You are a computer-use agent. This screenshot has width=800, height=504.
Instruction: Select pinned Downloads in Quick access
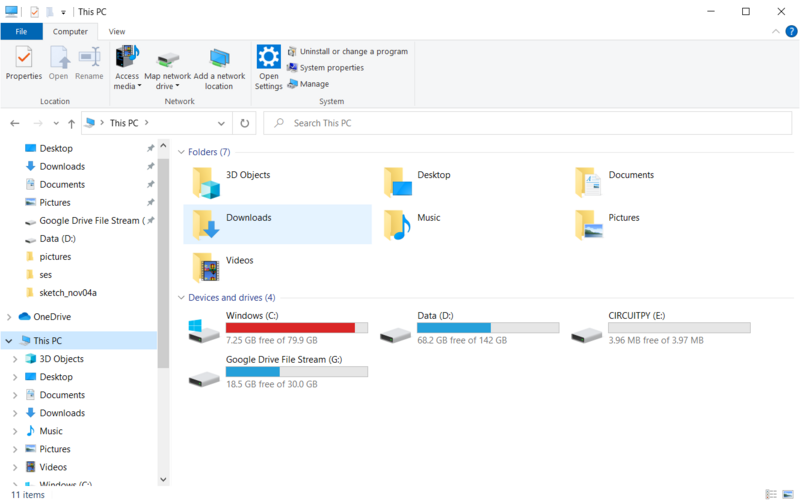62,166
